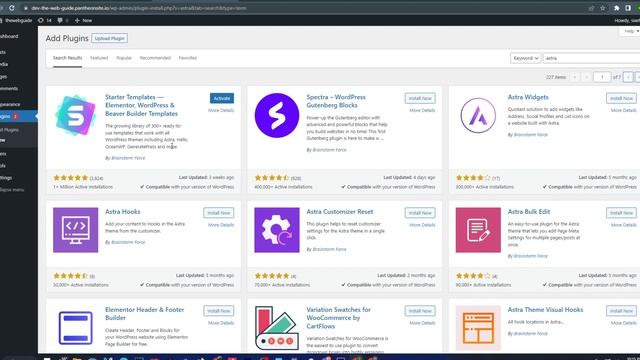Install Variation Swatches for WooCommerce
640x360 pixels.
pyautogui.click(x=420, y=311)
